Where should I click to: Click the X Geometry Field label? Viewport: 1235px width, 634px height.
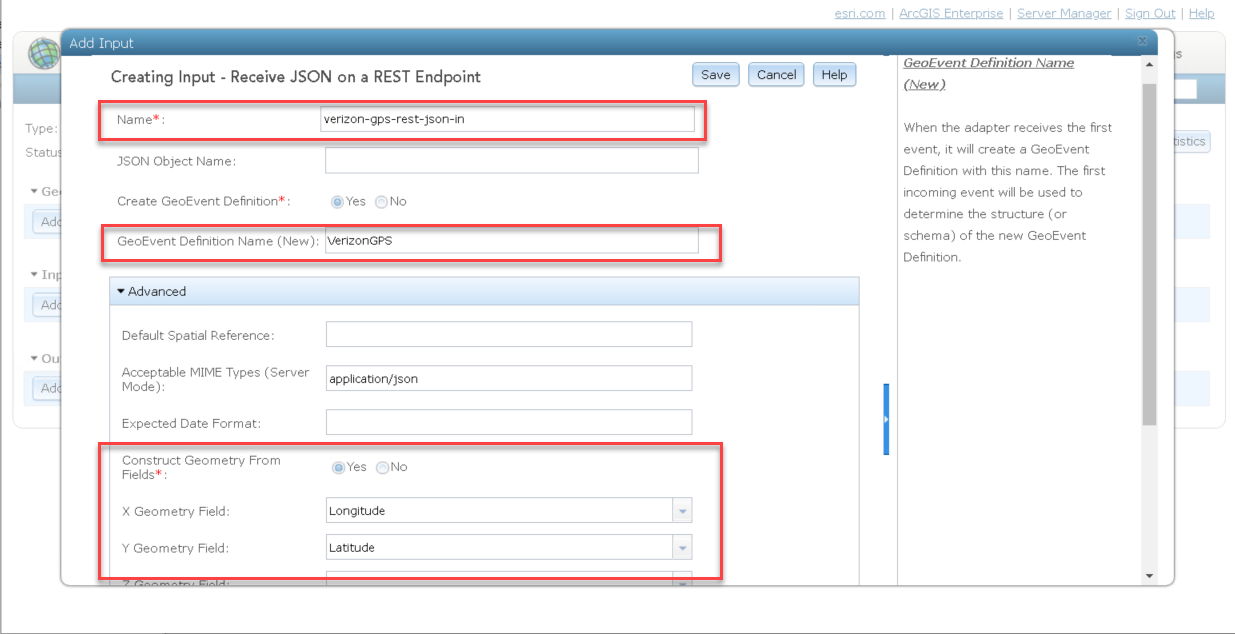point(176,511)
